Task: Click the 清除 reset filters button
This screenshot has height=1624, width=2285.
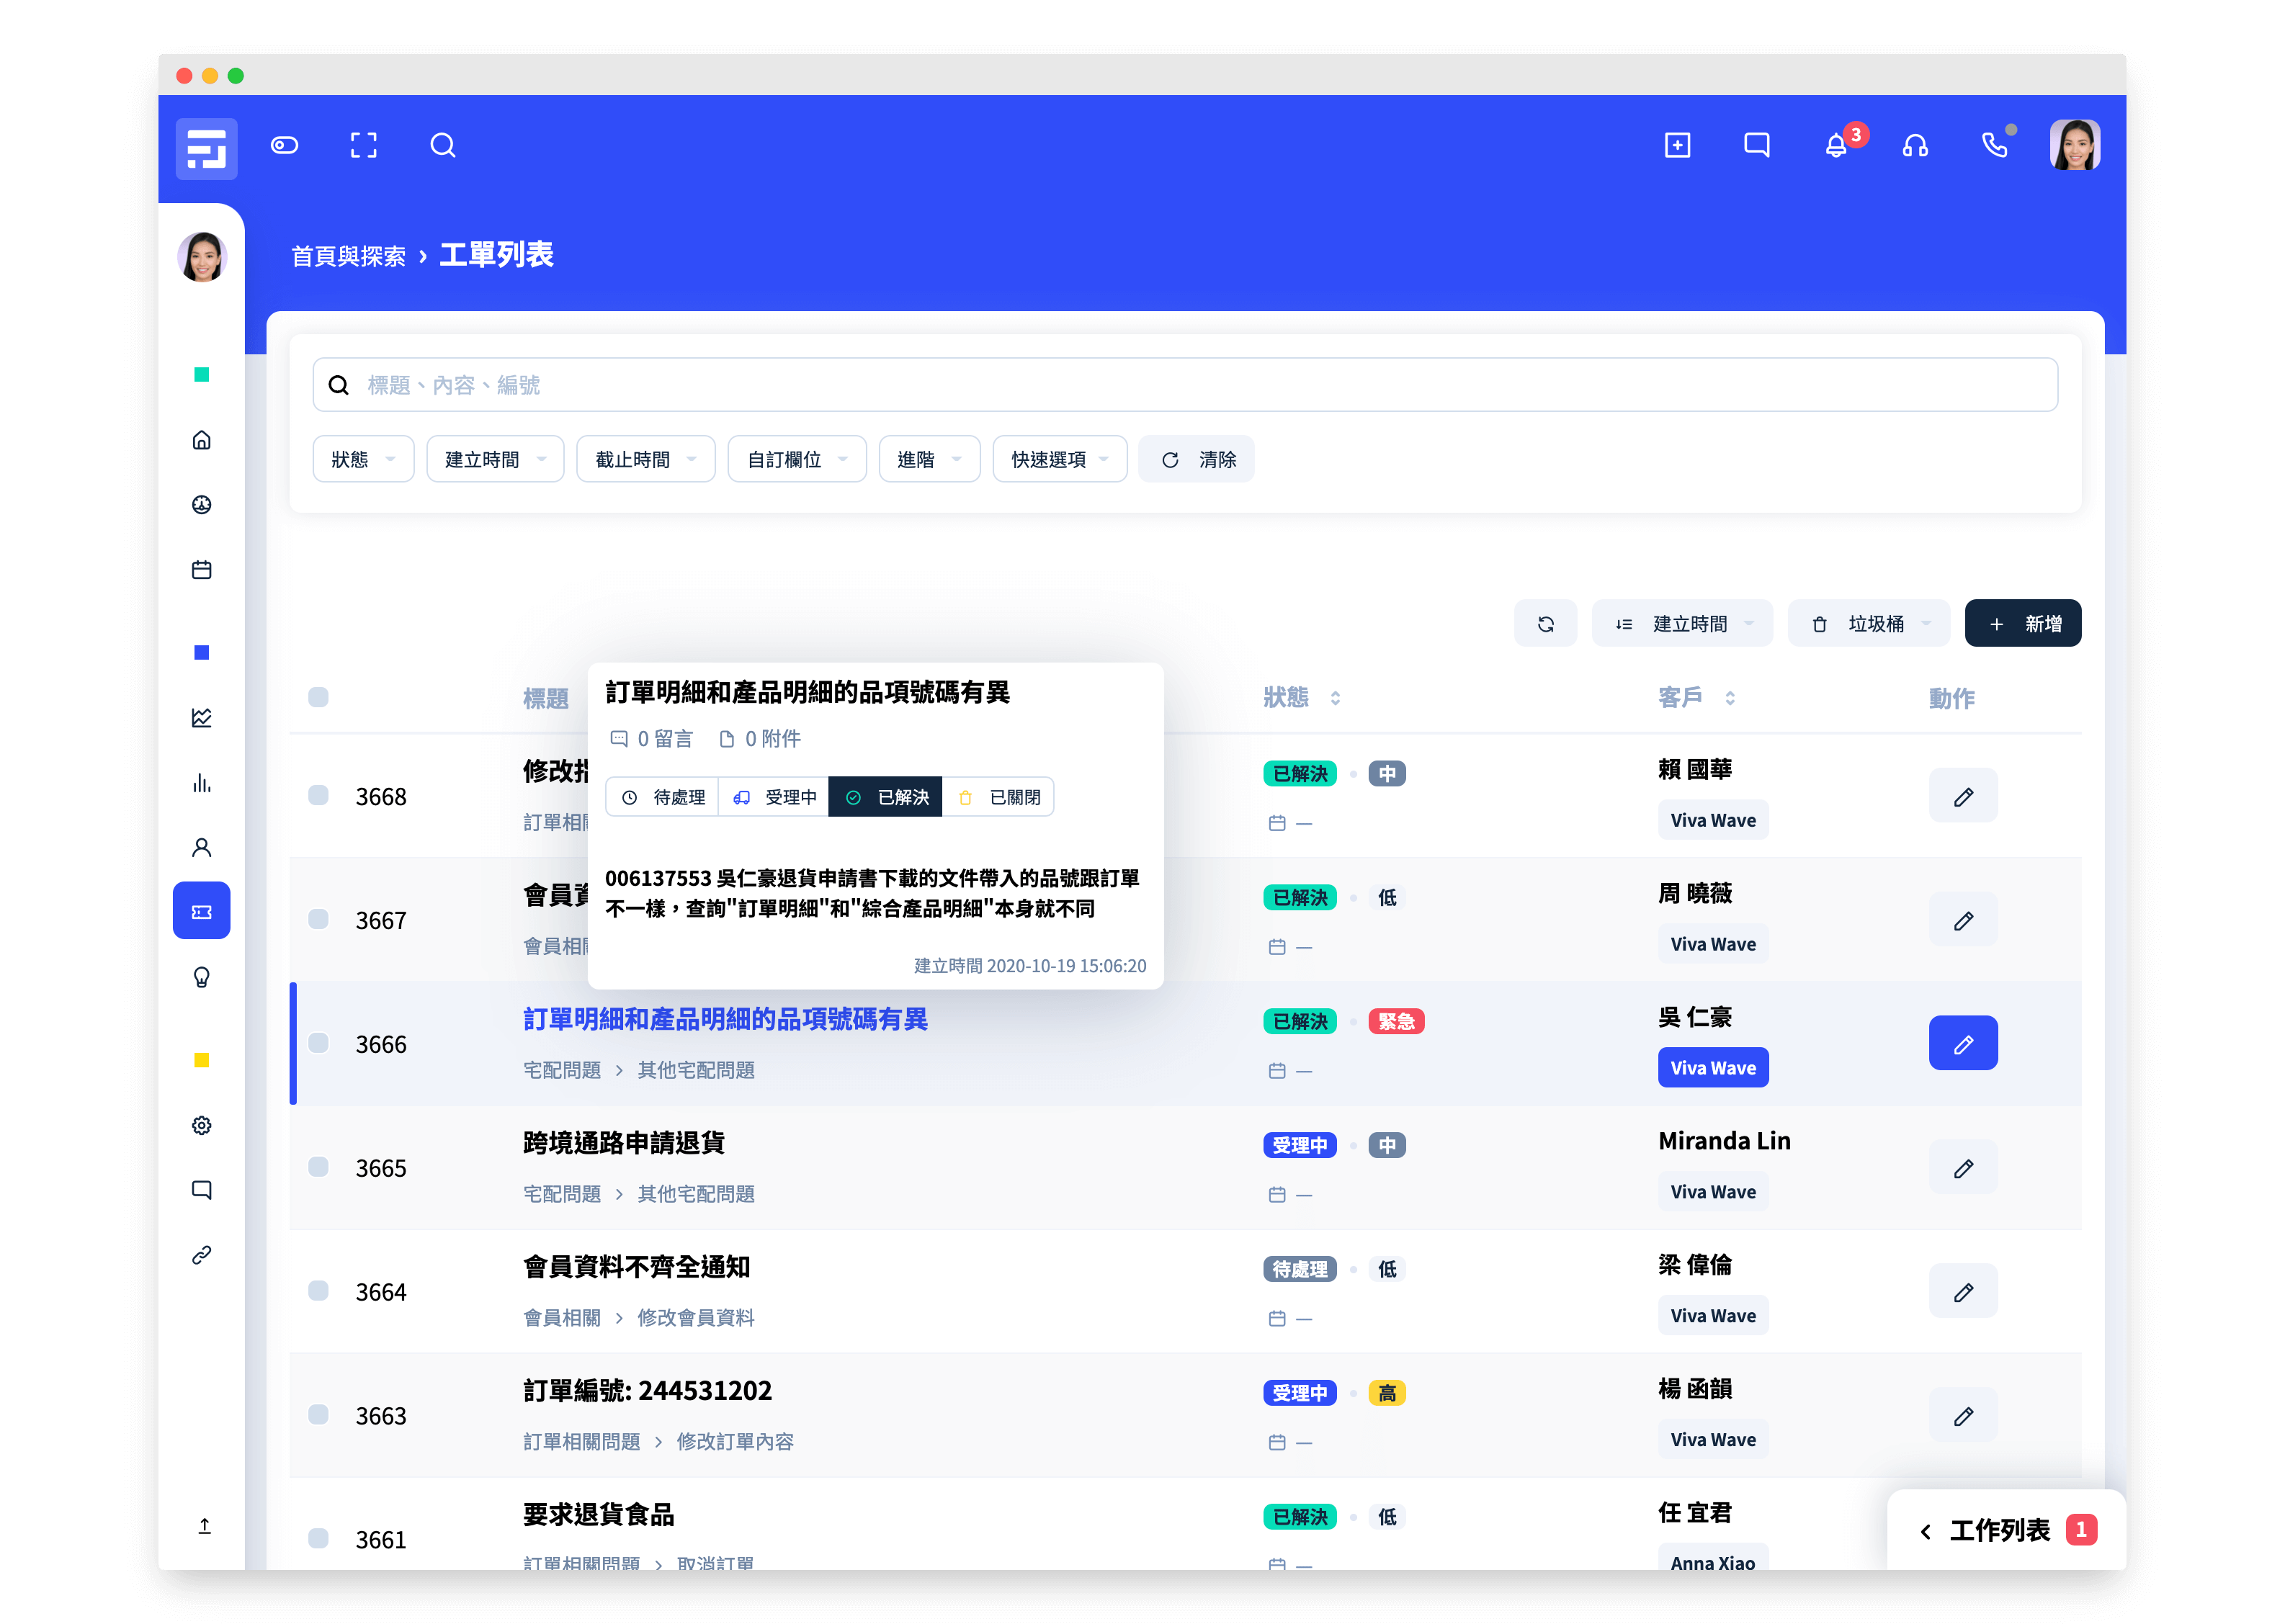Action: click(1197, 459)
